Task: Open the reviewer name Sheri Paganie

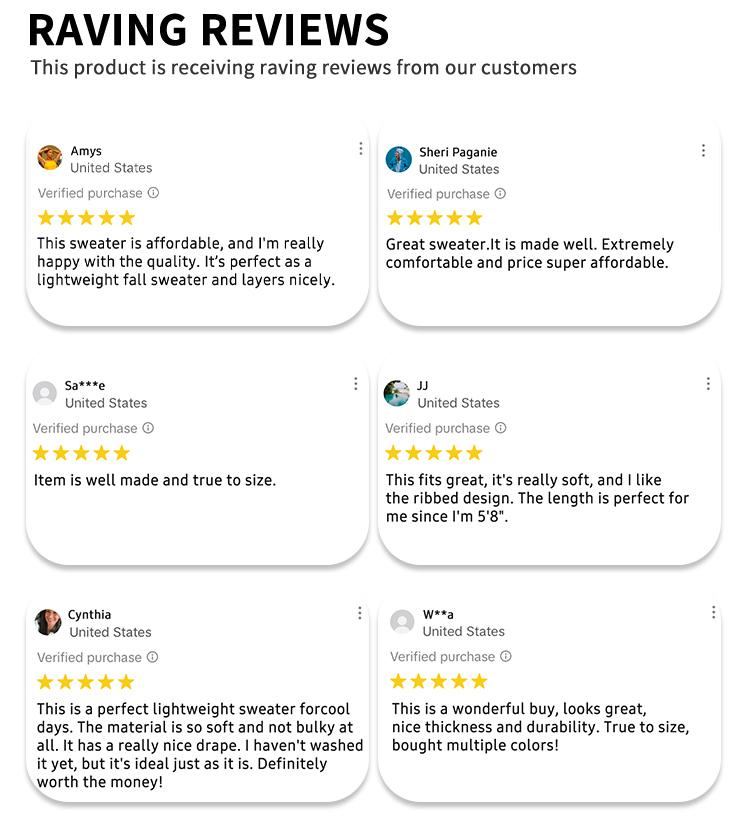Action: point(458,152)
